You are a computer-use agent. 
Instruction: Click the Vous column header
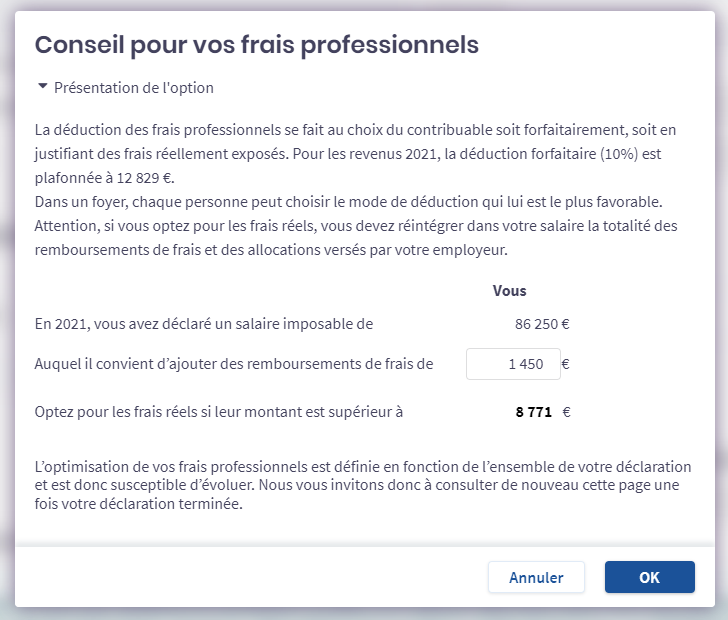point(510,291)
